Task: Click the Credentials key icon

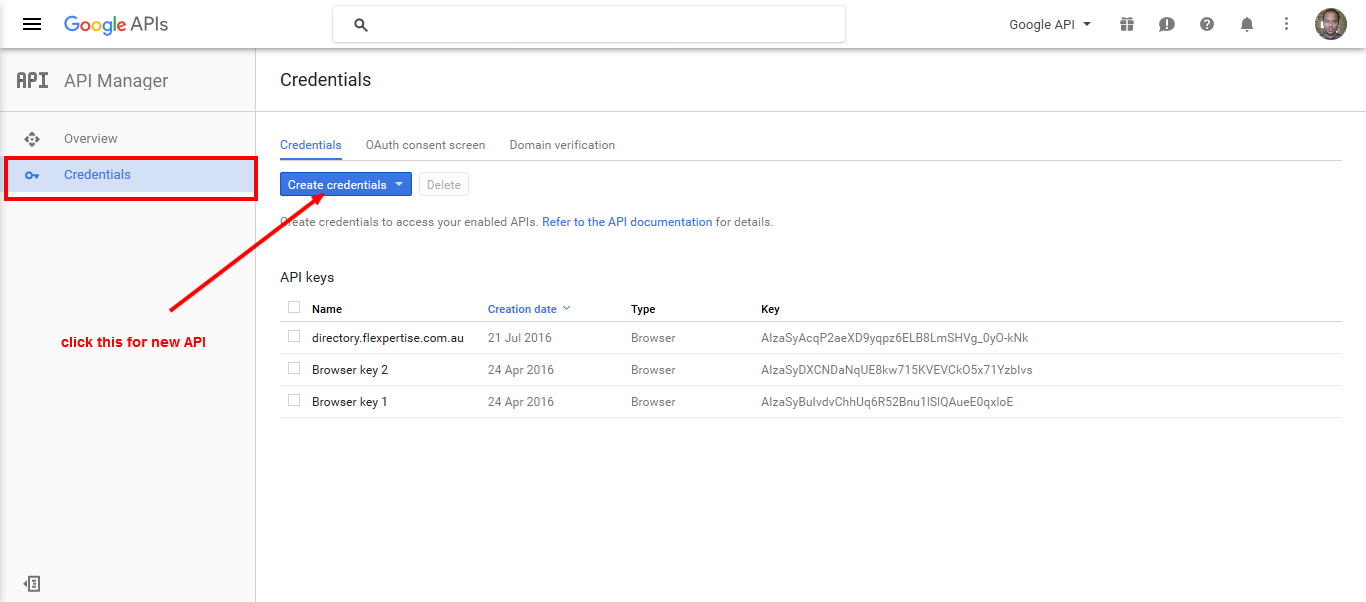Action: [32, 175]
